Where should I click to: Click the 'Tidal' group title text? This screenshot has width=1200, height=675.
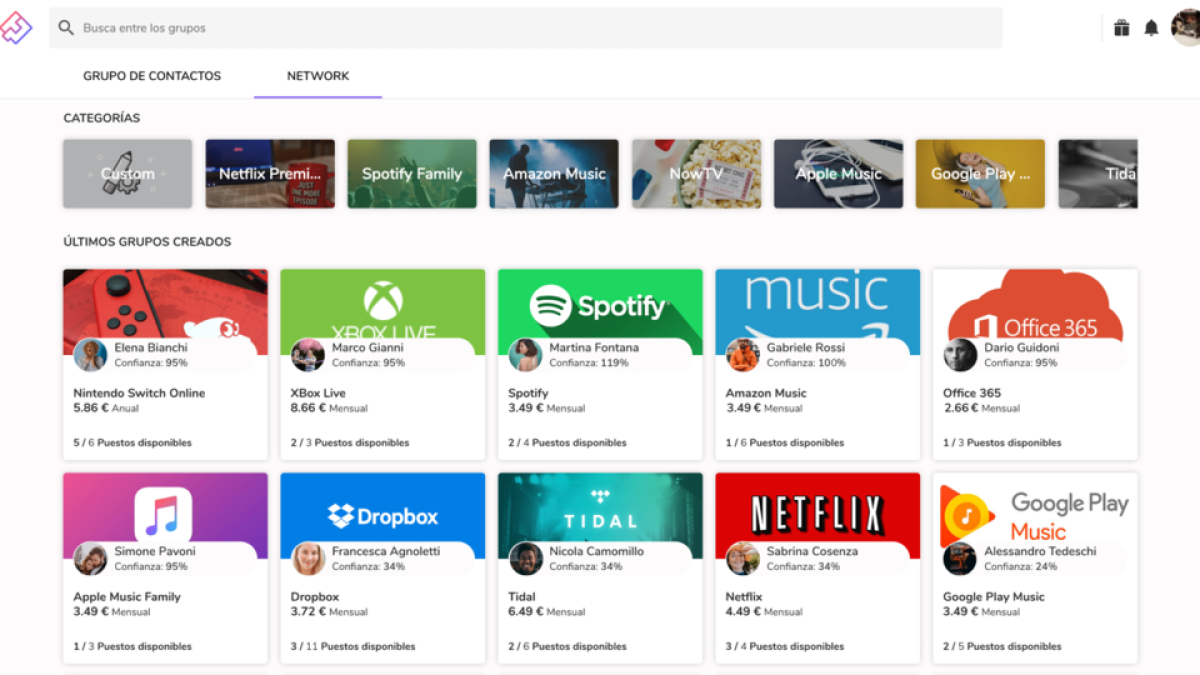[x=522, y=597]
